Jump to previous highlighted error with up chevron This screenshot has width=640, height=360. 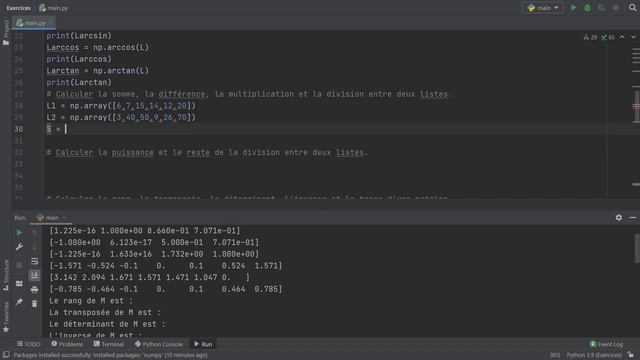point(622,37)
